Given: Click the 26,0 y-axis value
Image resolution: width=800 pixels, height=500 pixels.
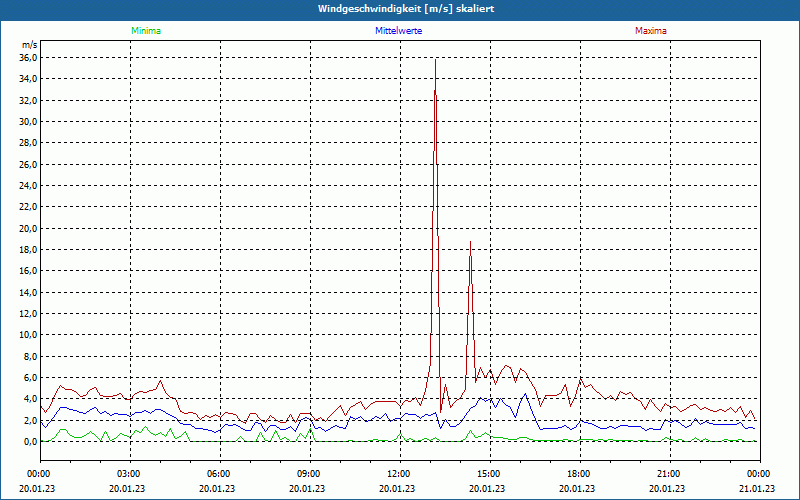Looking at the screenshot, I should (28, 164).
